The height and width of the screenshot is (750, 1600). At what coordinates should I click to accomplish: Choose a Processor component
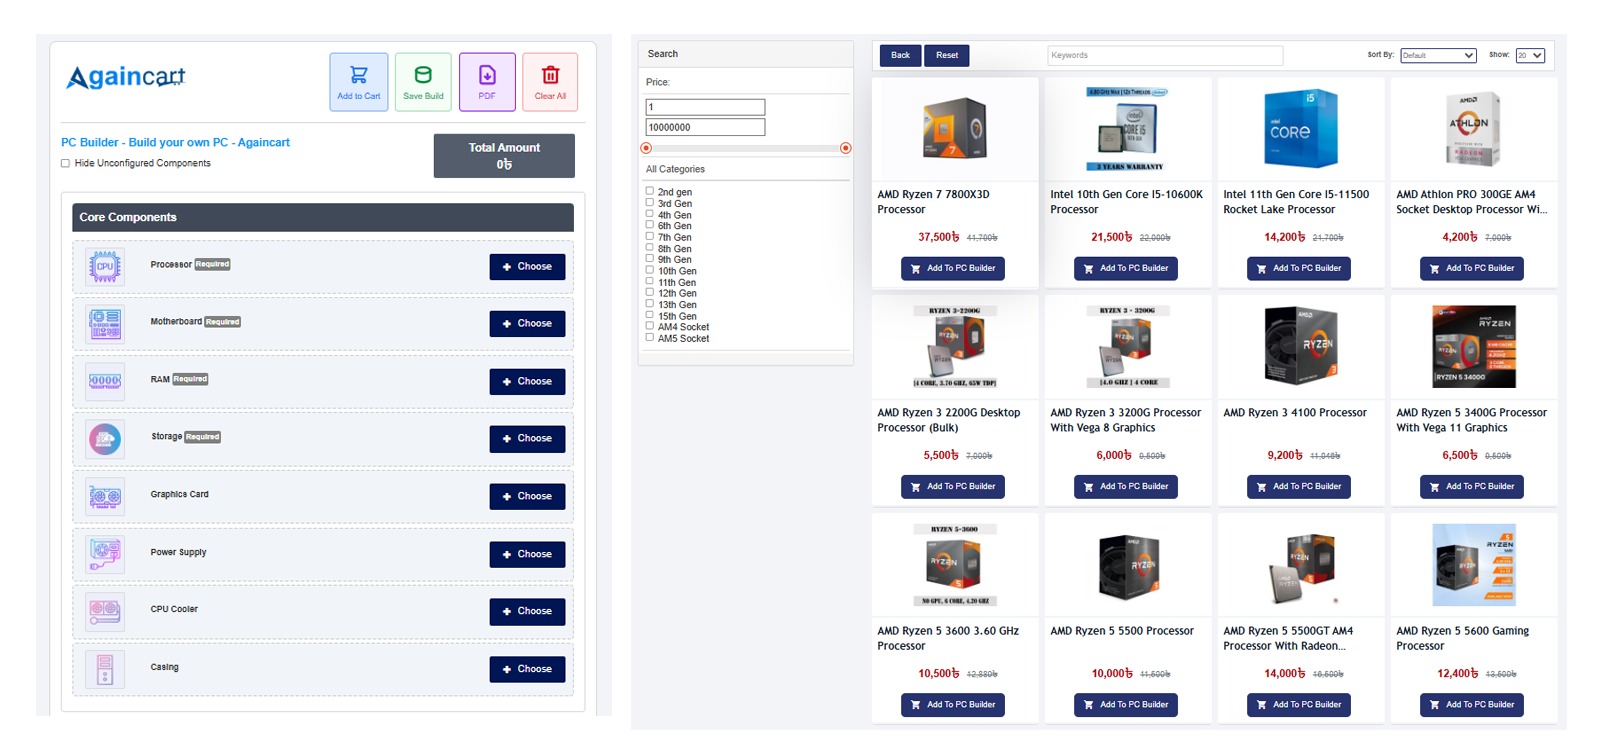pos(527,267)
